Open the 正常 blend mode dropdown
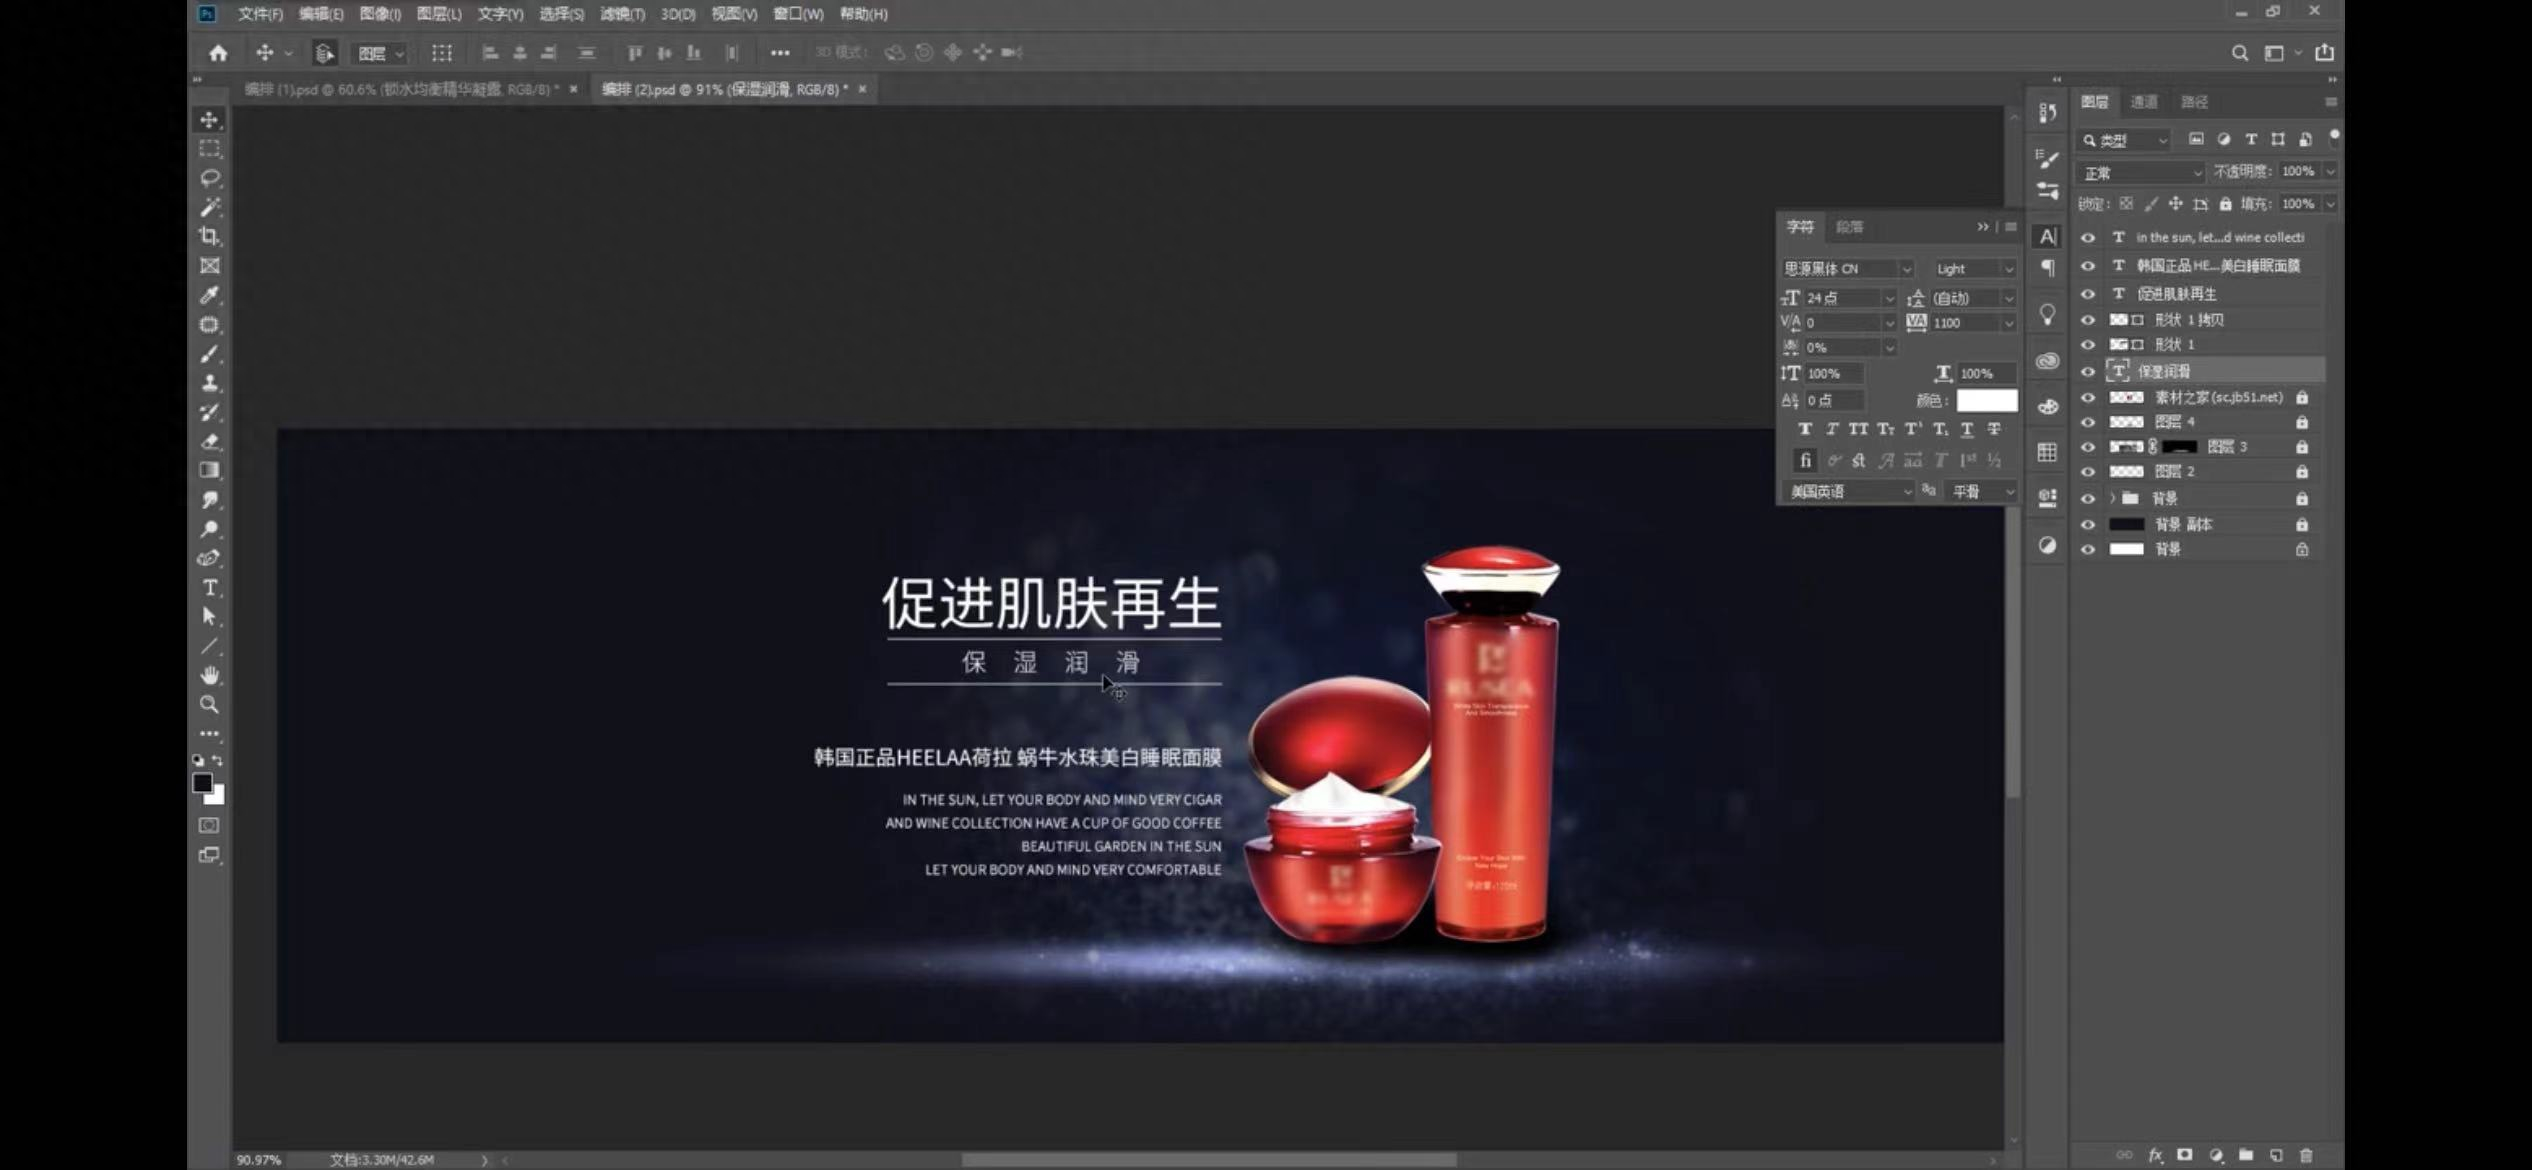 (x=2141, y=173)
